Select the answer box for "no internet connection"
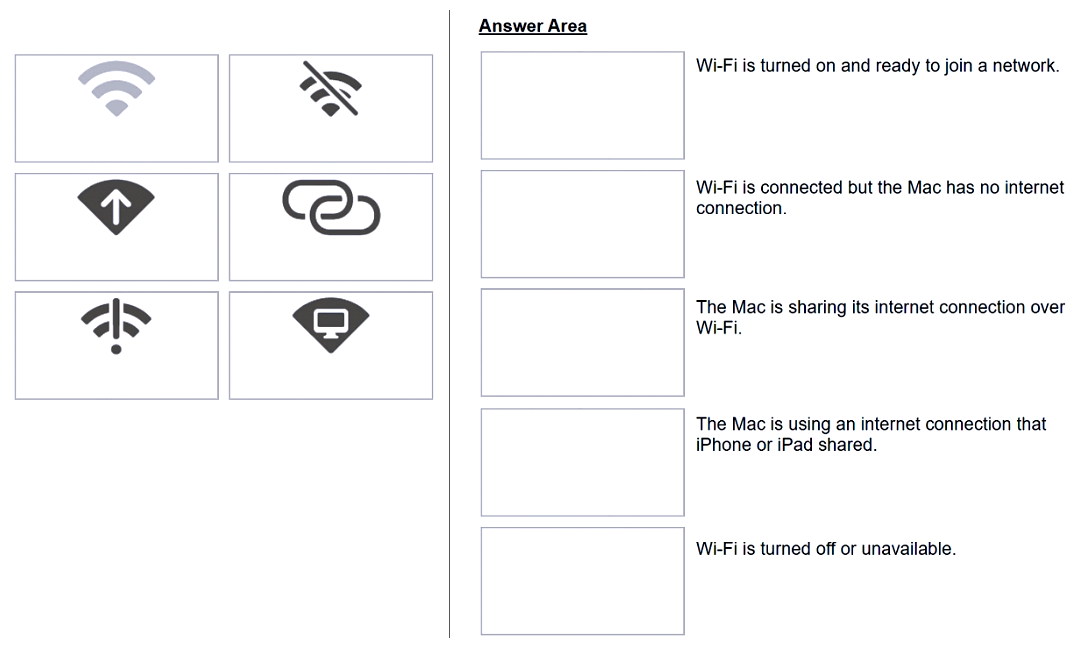Image resolution: width=1077 pixels, height=659 pixels. (582, 224)
